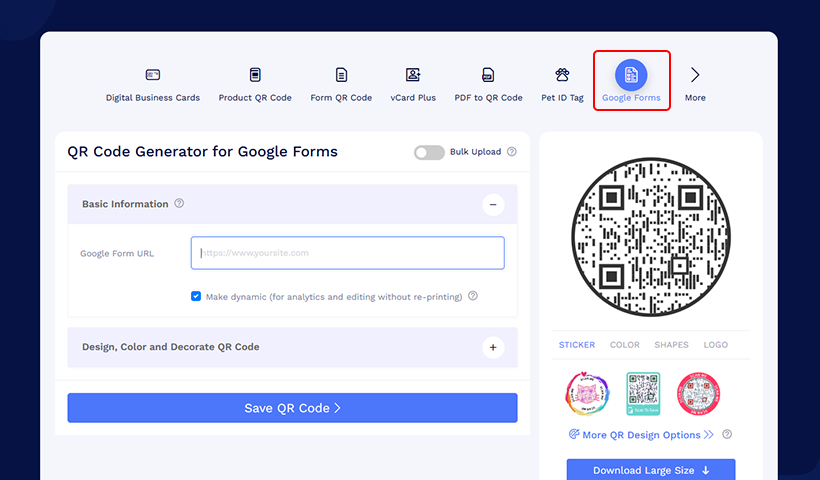This screenshot has height=480, width=820.
Task: Open Digital Business Cards icon
Action: click(153, 75)
